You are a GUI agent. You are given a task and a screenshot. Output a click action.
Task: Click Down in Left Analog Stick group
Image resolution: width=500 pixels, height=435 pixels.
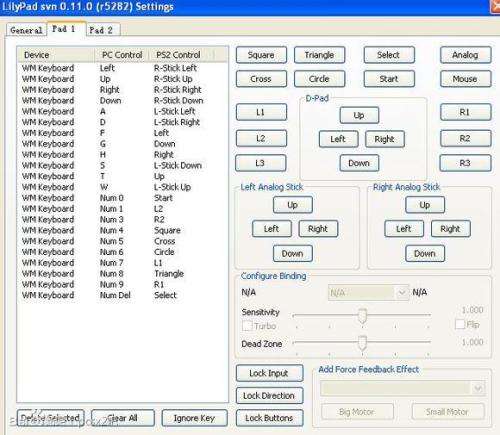pos(292,254)
